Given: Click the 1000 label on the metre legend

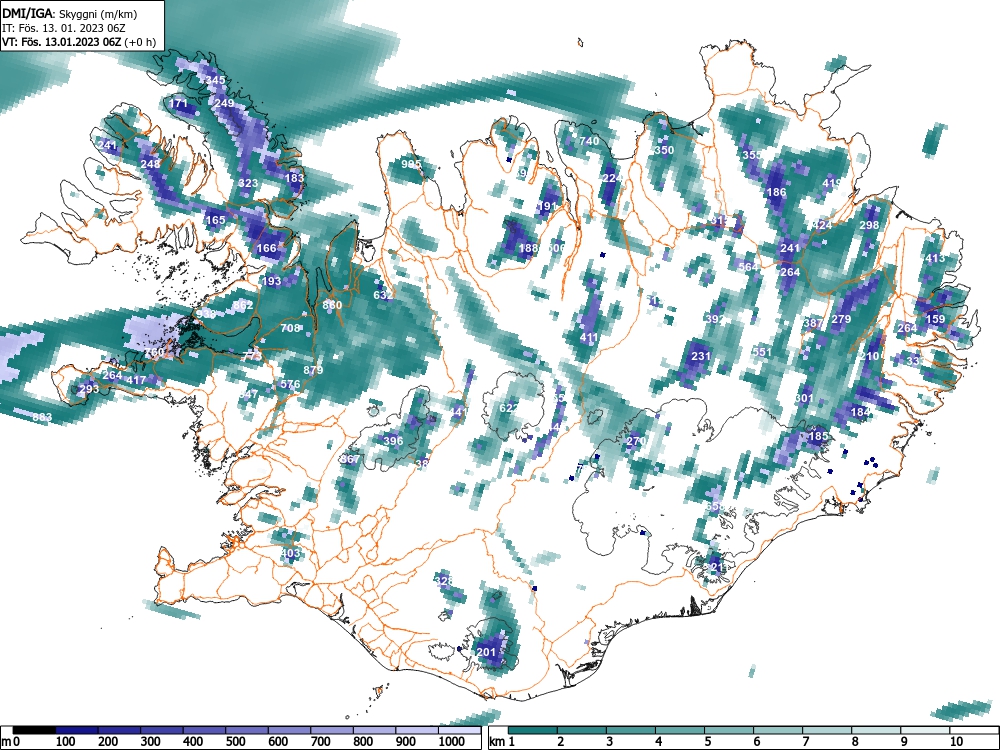Looking at the screenshot, I should pos(452,742).
